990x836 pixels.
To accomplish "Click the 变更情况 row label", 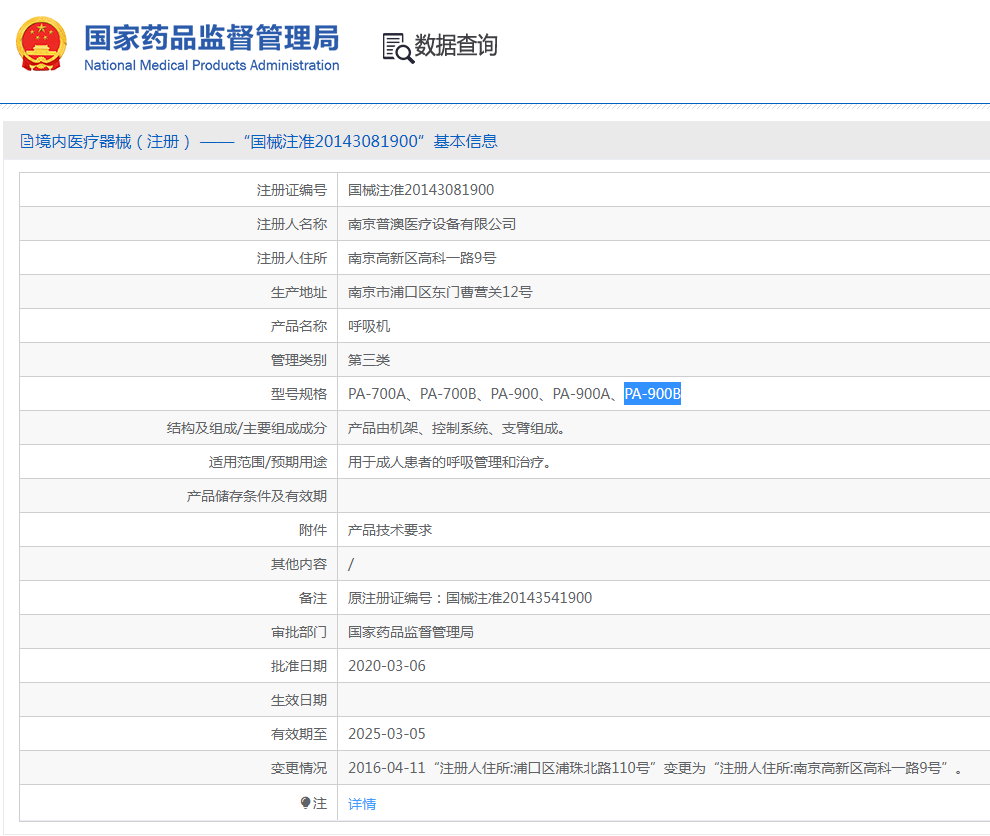I will click(299, 768).
